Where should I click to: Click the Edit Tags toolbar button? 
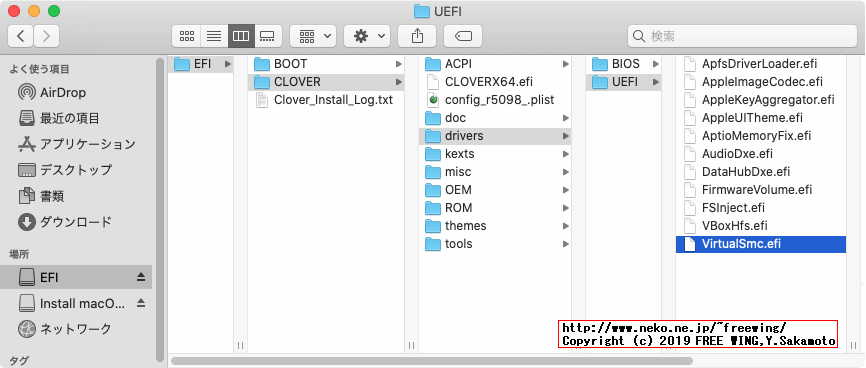pyautogui.click(x=463, y=36)
